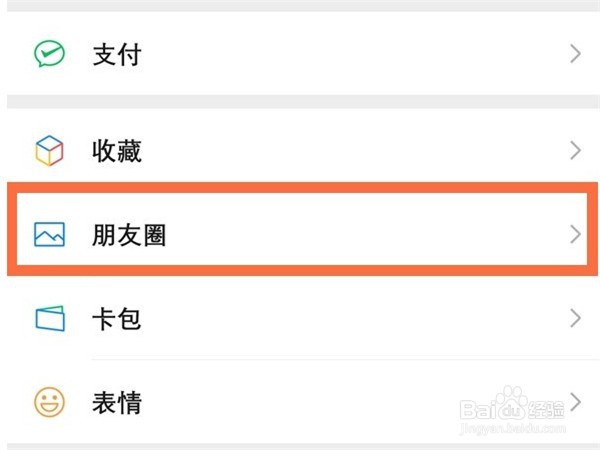Image resolution: width=600 pixels, height=450 pixels.
Task: Tap the 表情 label text
Action: click(116, 403)
